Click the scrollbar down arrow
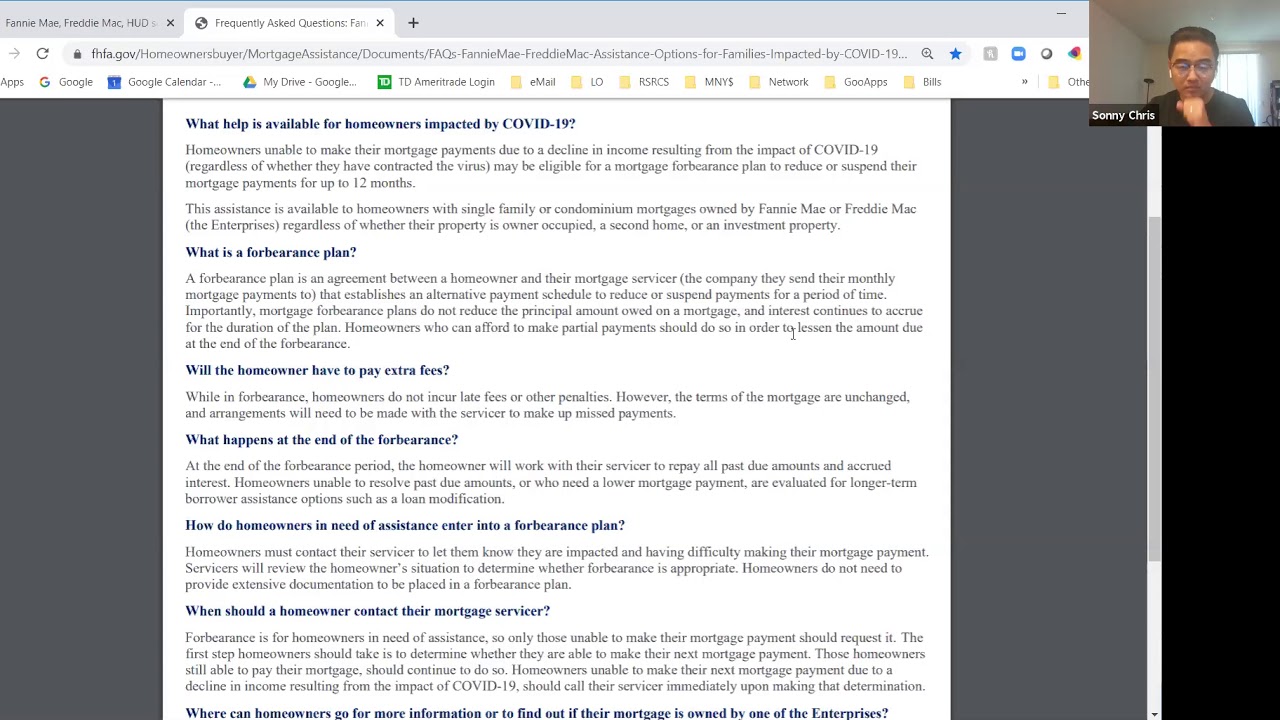Image resolution: width=1280 pixels, height=720 pixels. coord(1155,714)
